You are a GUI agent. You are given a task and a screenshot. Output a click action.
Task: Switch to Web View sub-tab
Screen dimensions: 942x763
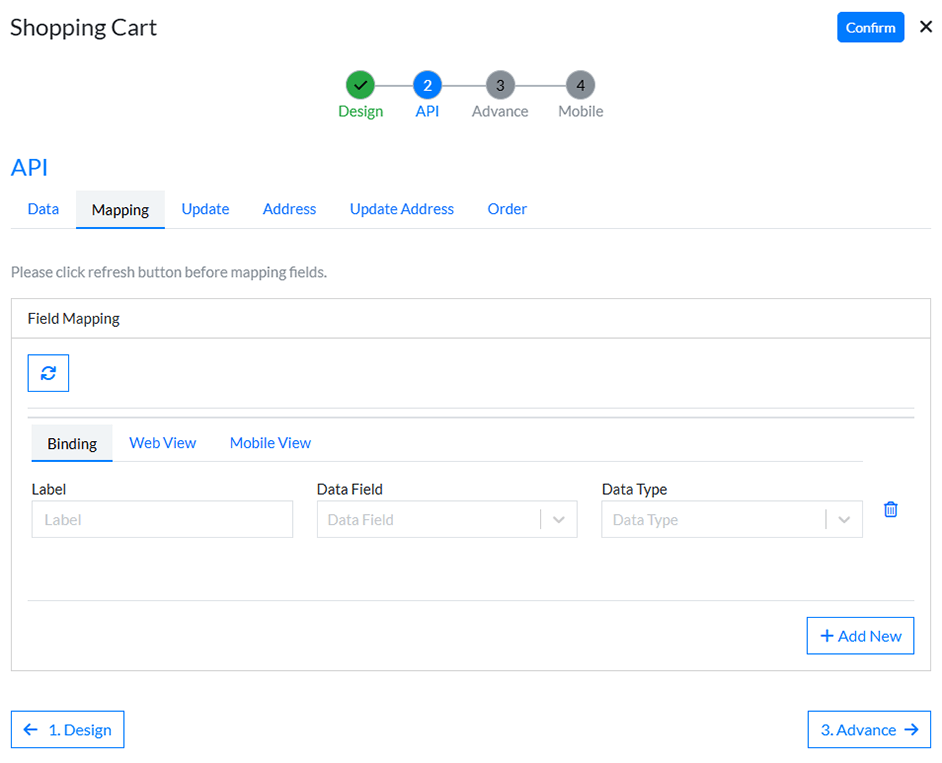[x=162, y=443]
